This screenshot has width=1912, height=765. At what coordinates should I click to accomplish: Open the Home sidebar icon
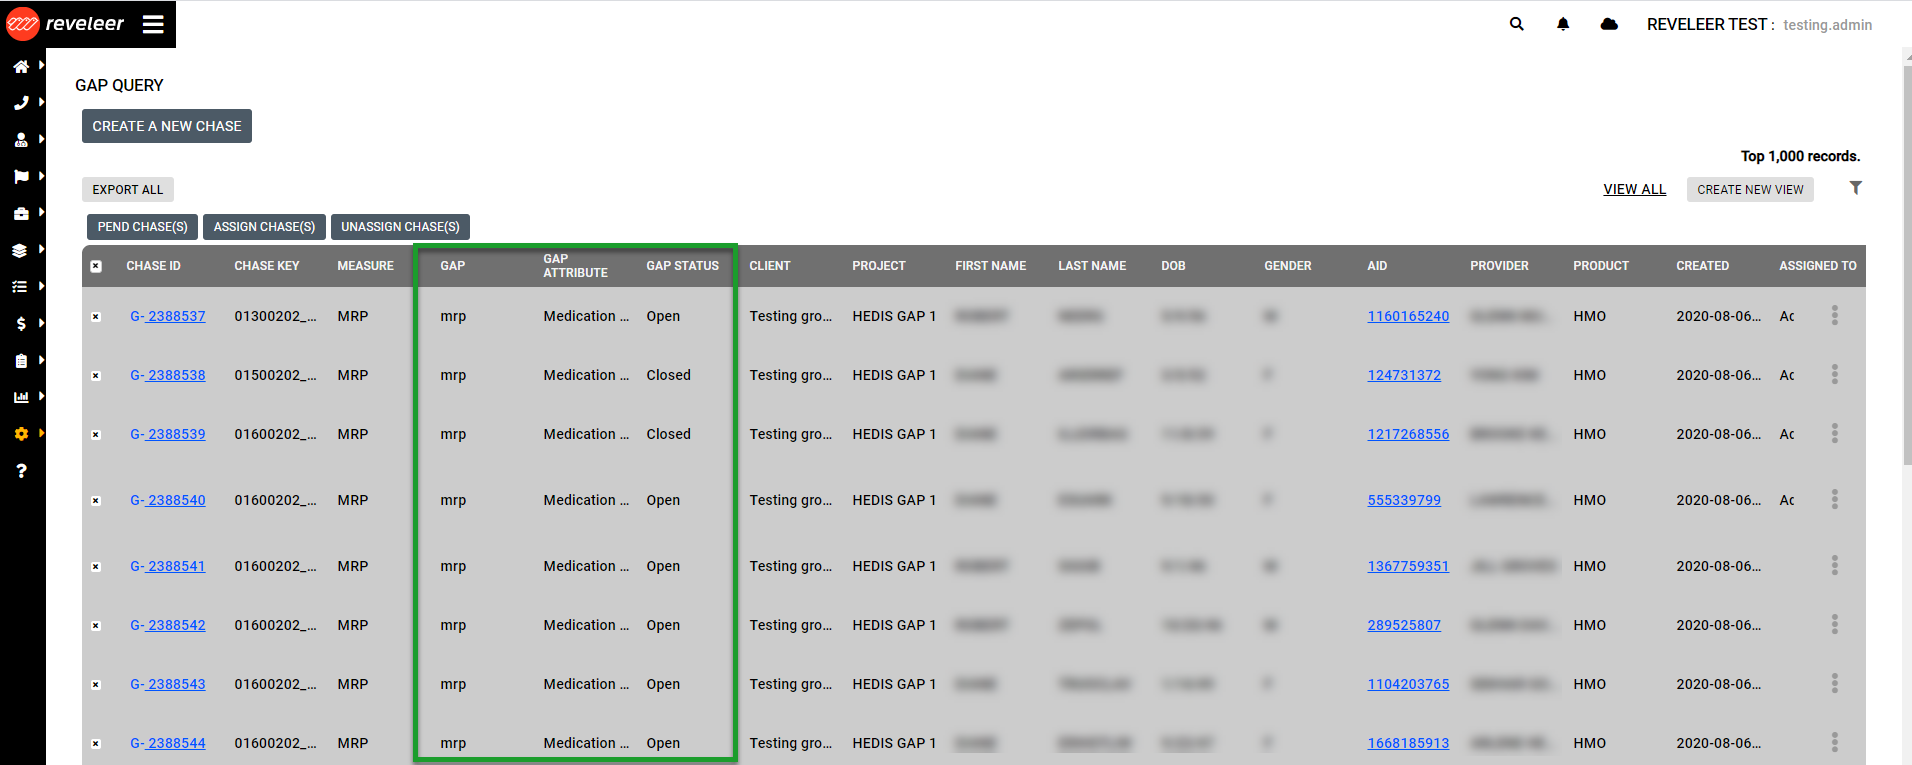[21, 66]
